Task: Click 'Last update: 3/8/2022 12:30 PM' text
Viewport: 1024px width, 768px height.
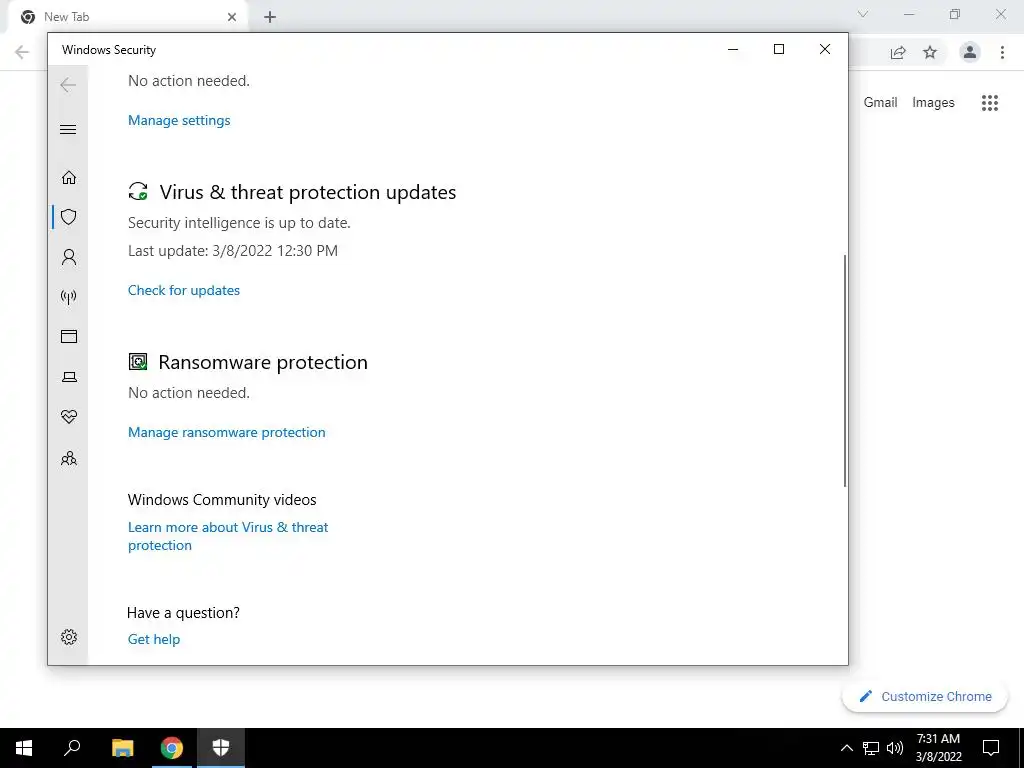Action: click(232, 251)
